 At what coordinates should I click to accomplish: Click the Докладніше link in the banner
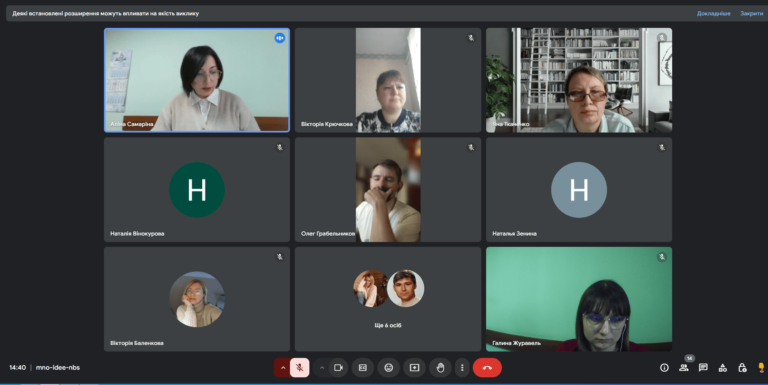(713, 14)
